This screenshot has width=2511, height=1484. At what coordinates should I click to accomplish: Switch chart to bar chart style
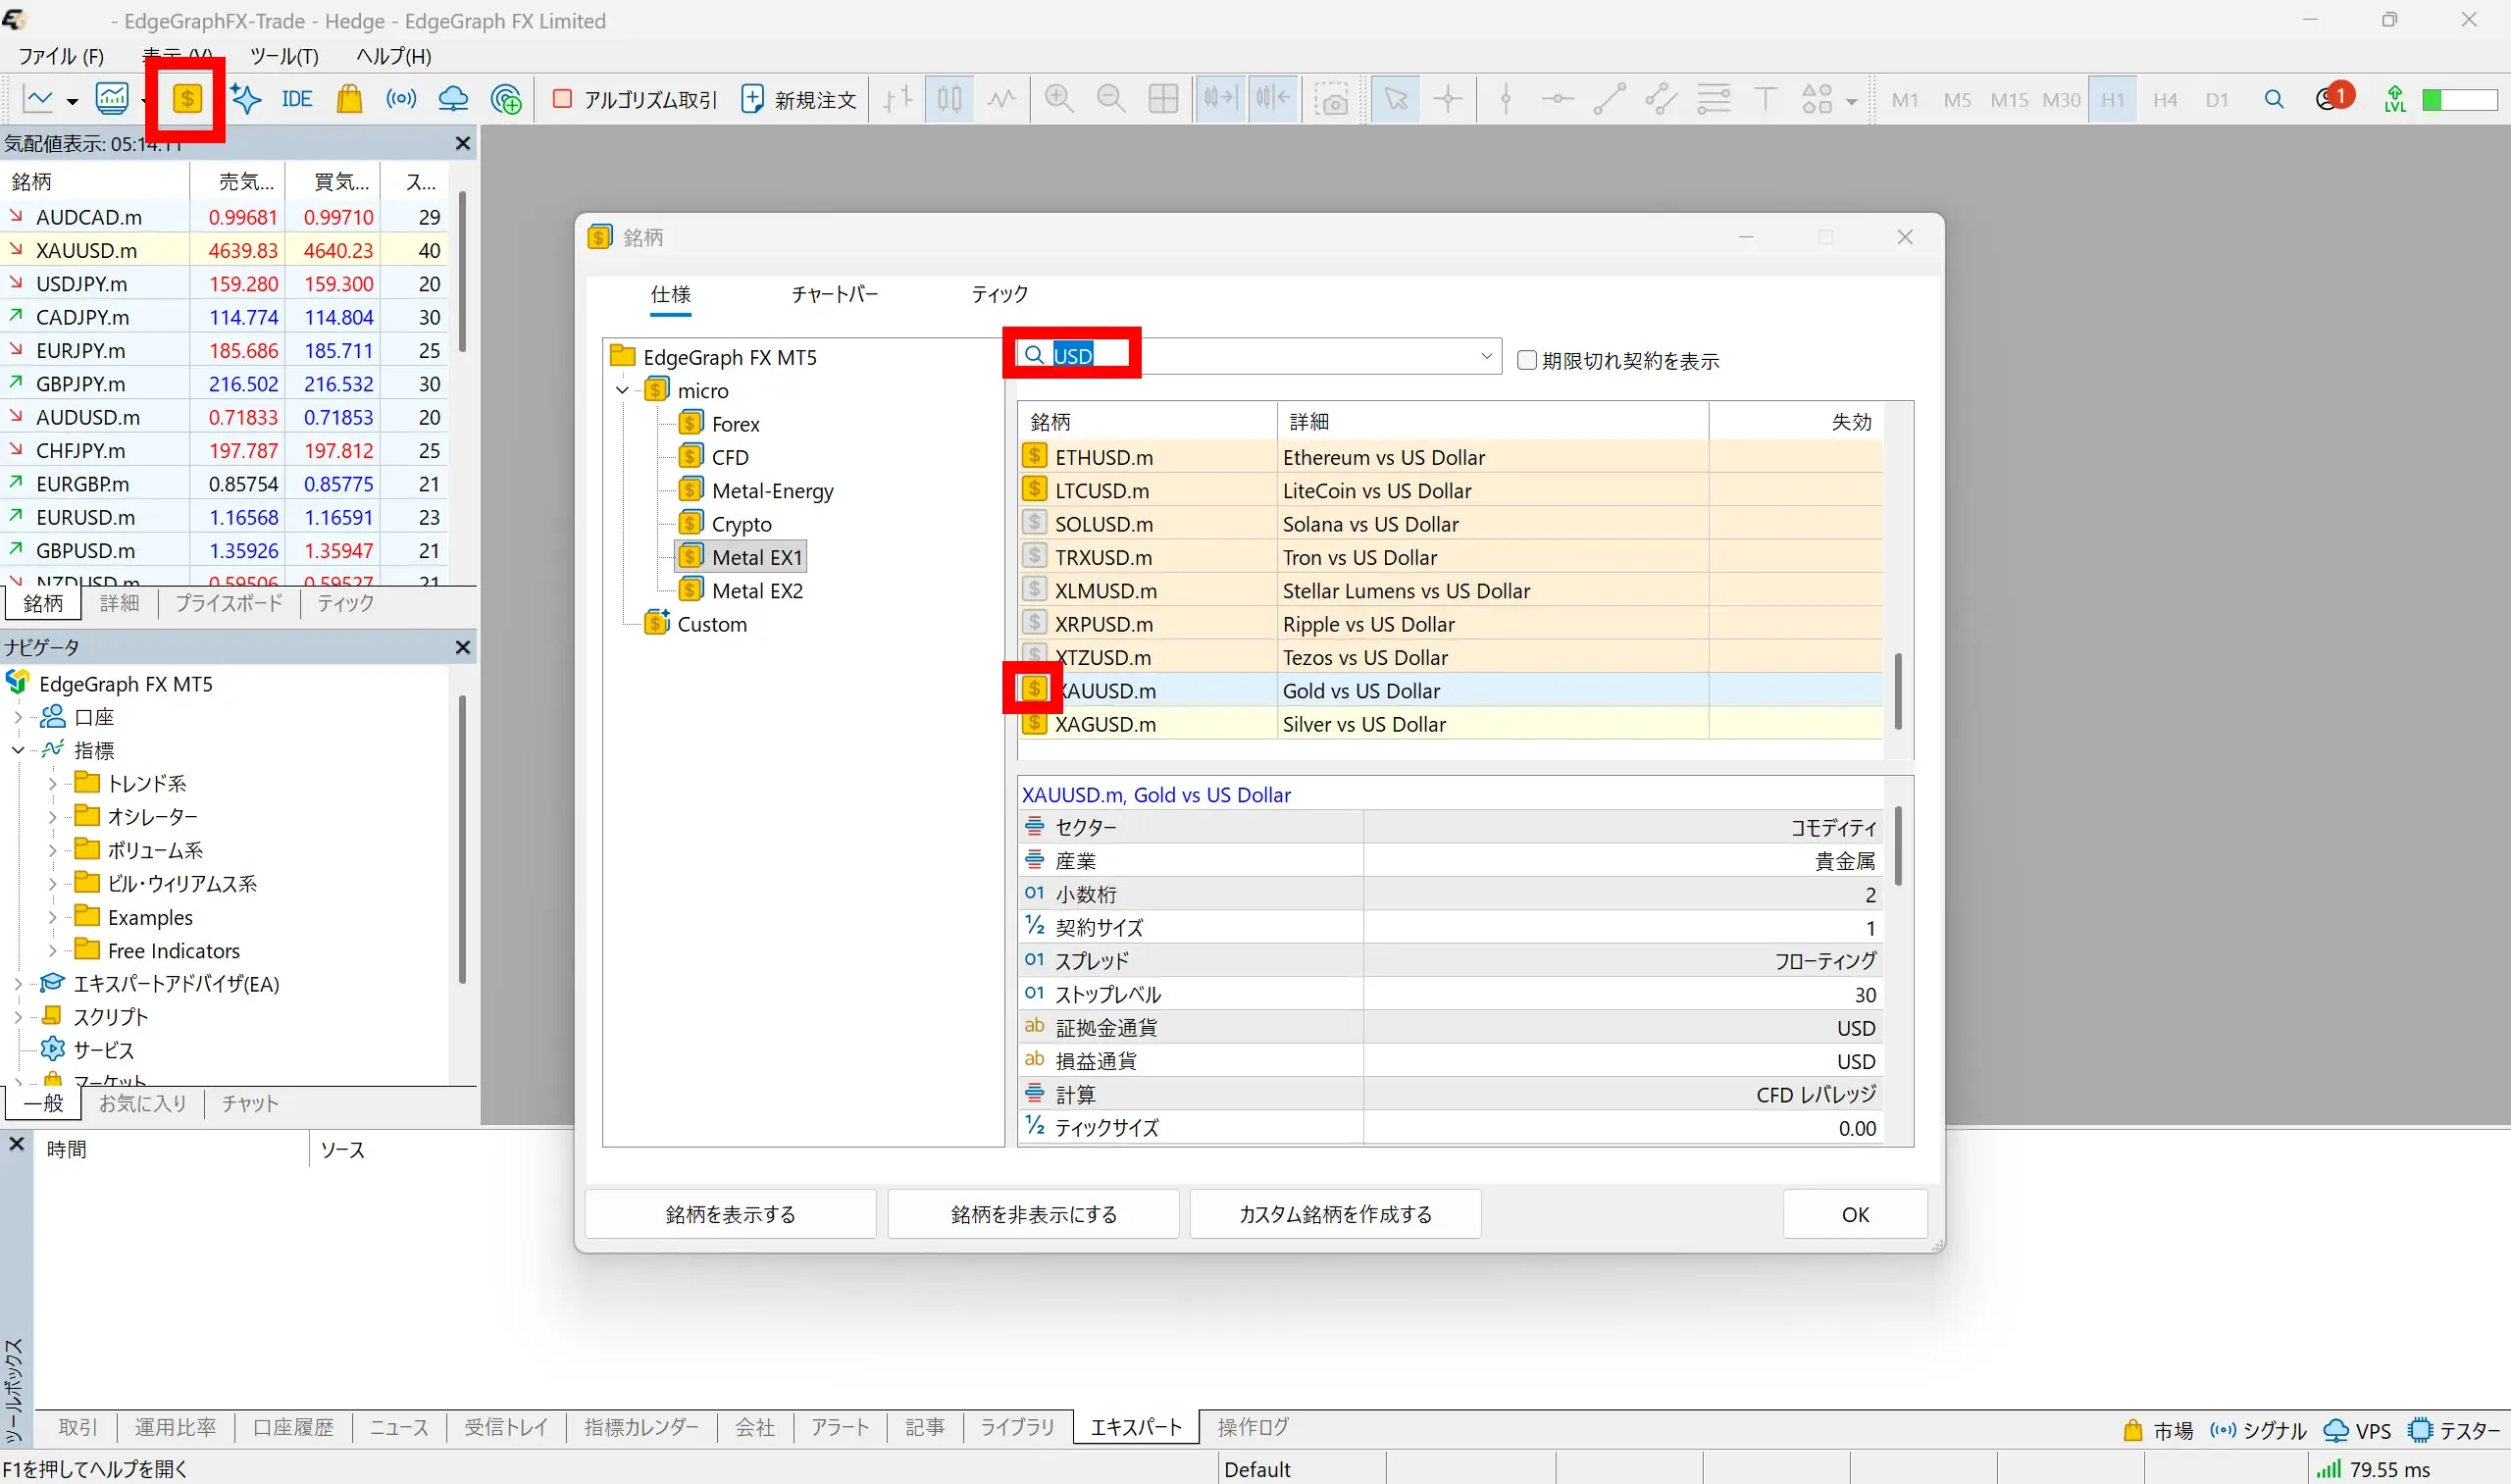tap(898, 99)
